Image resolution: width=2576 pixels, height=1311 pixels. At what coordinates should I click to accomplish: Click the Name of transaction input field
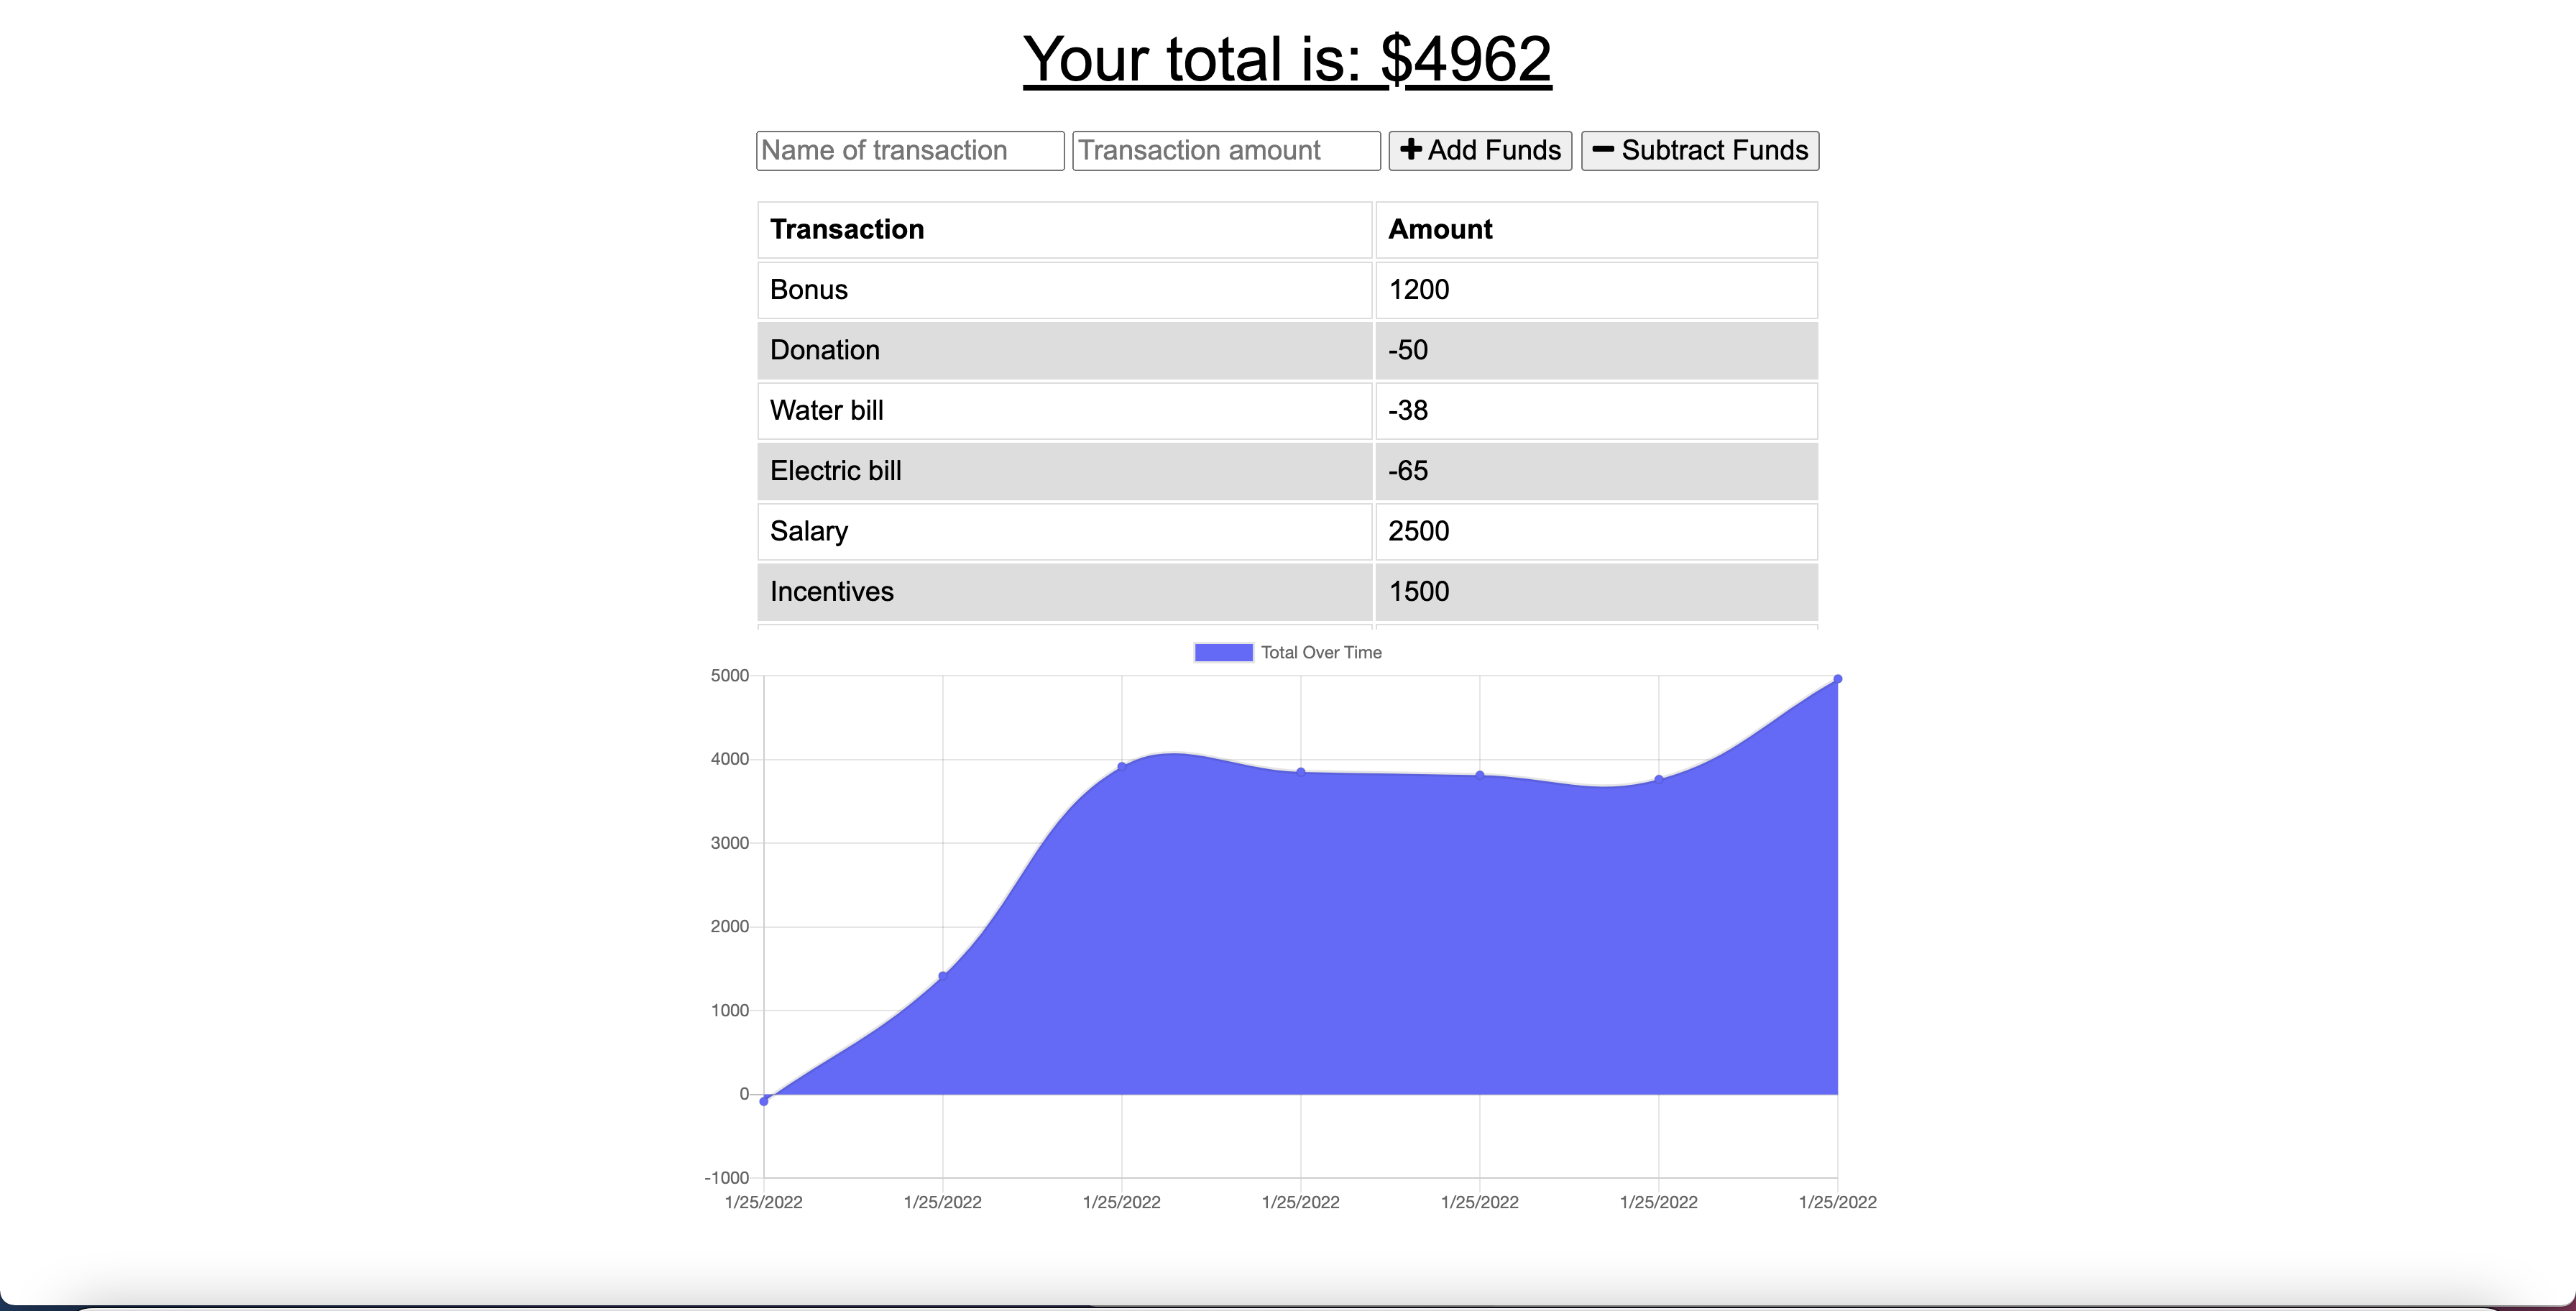pos(909,150)
